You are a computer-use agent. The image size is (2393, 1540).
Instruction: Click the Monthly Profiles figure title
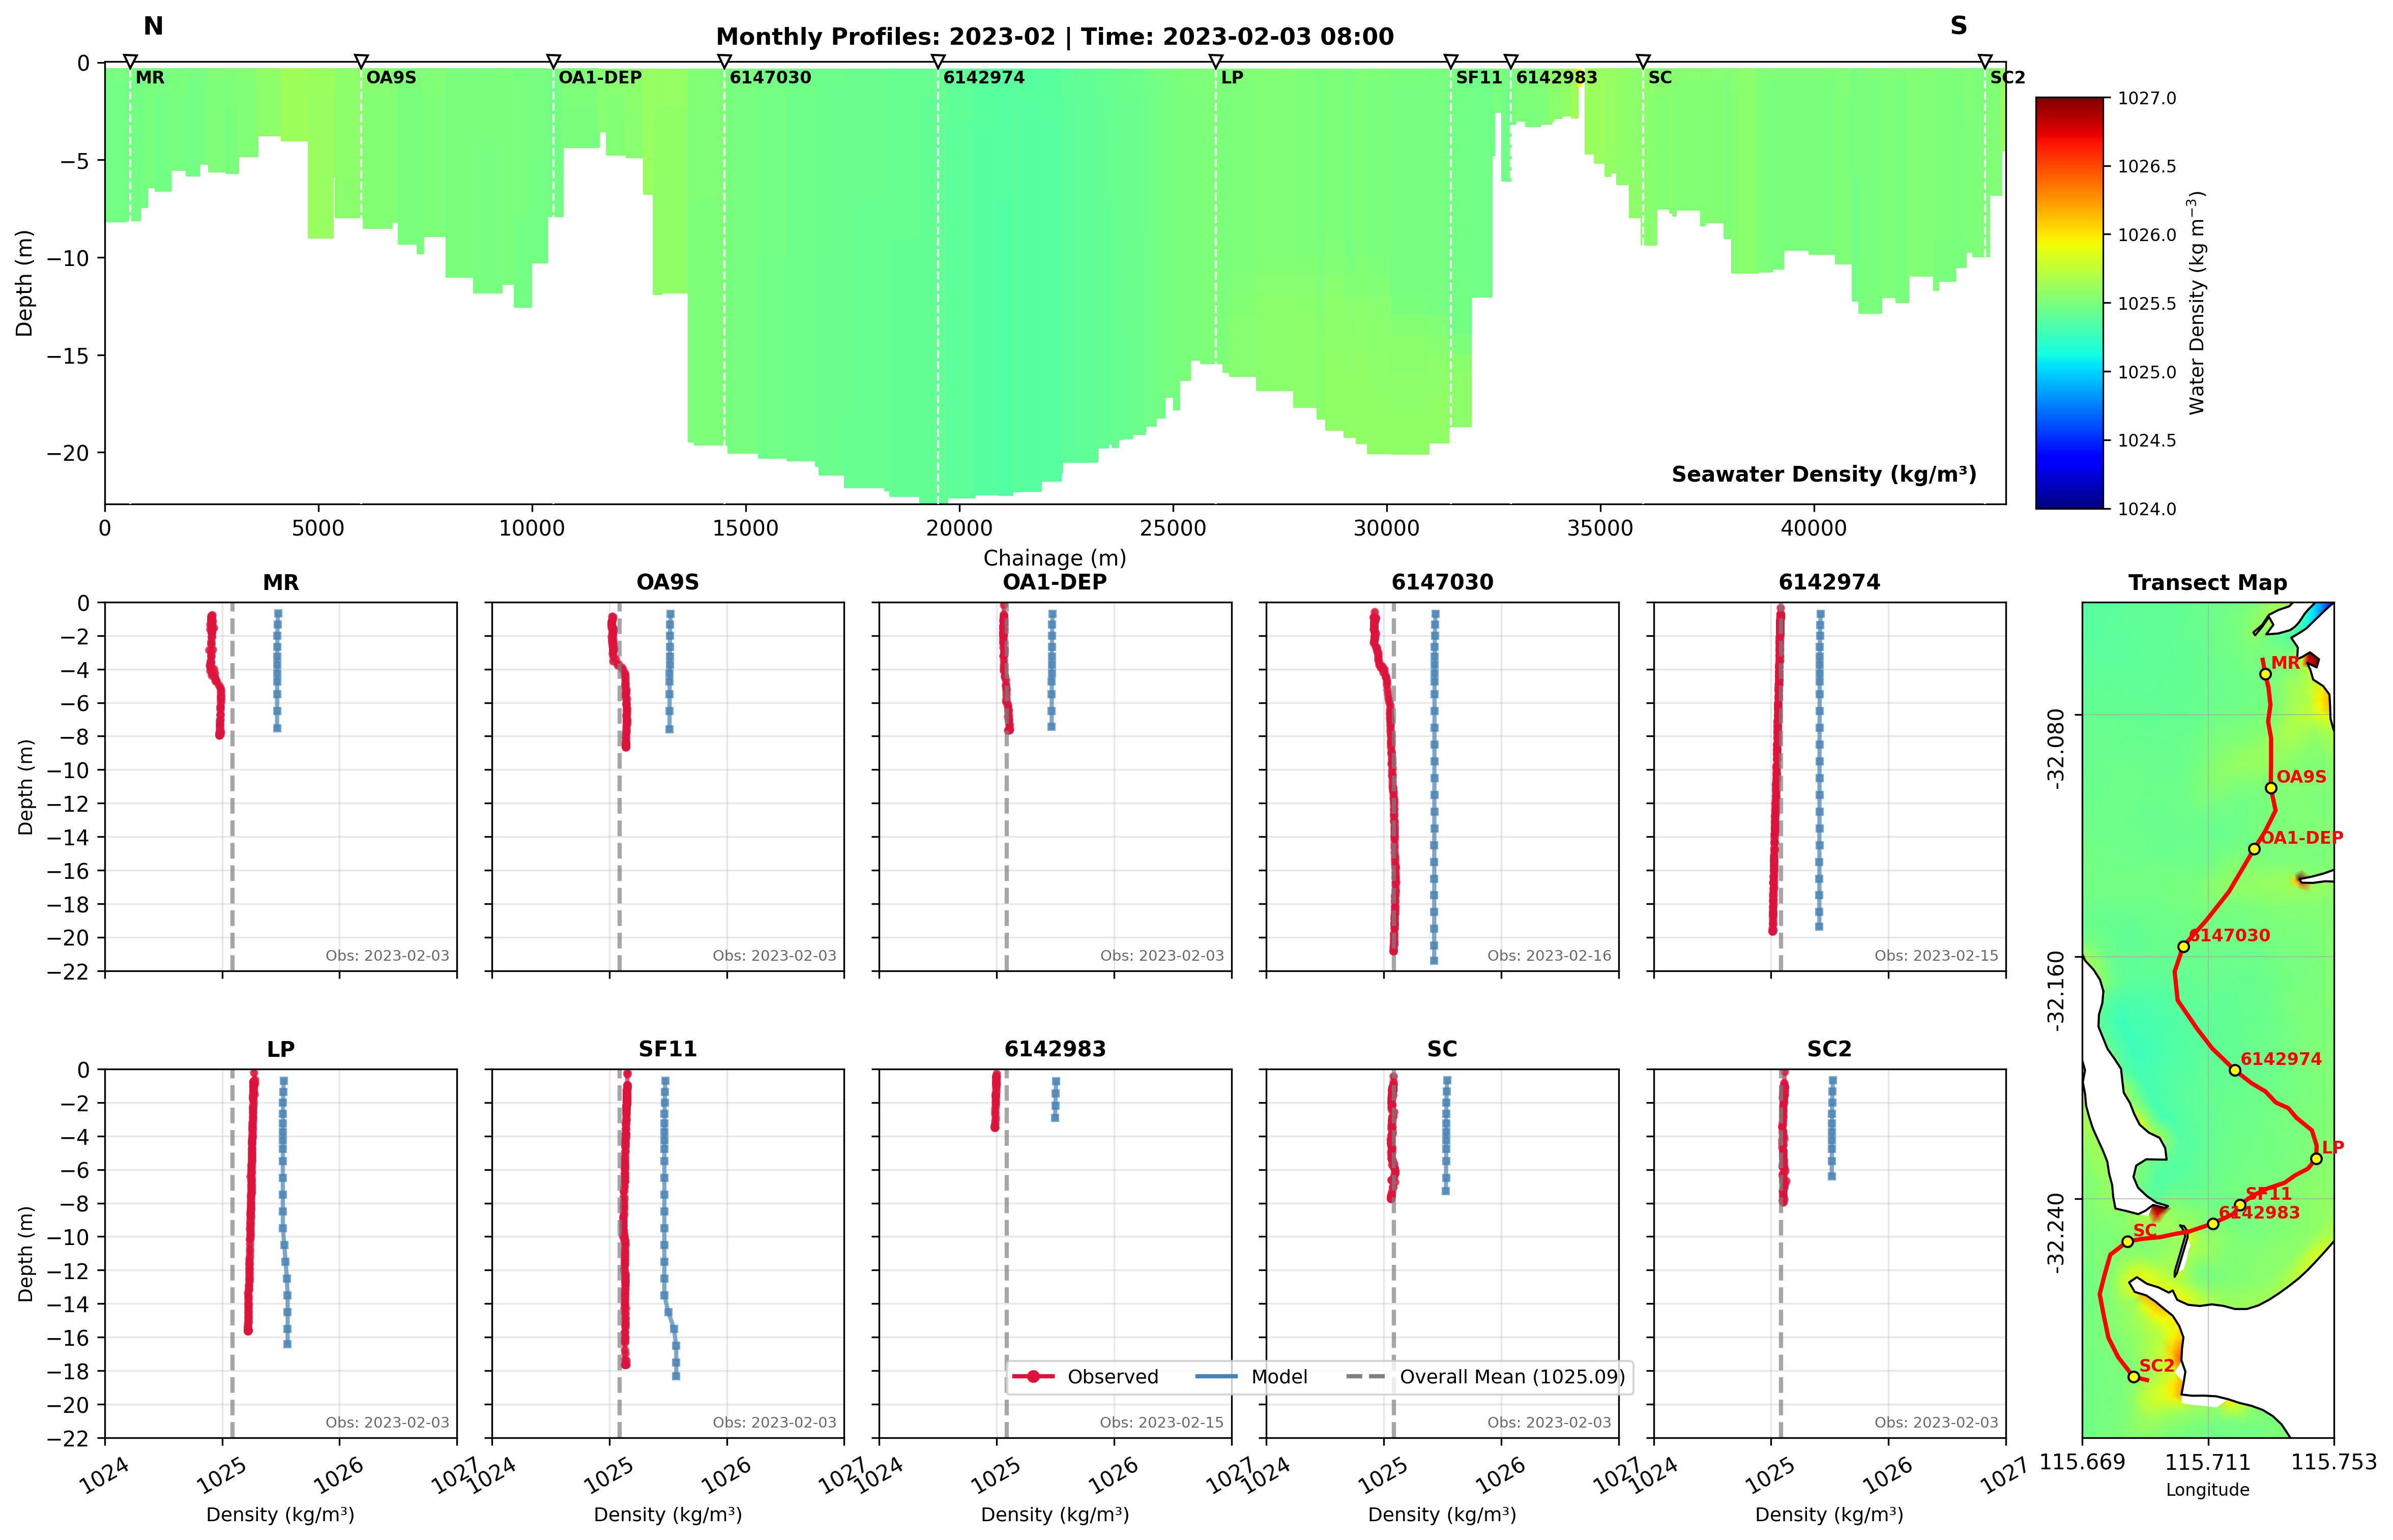tap(1054, 37)
